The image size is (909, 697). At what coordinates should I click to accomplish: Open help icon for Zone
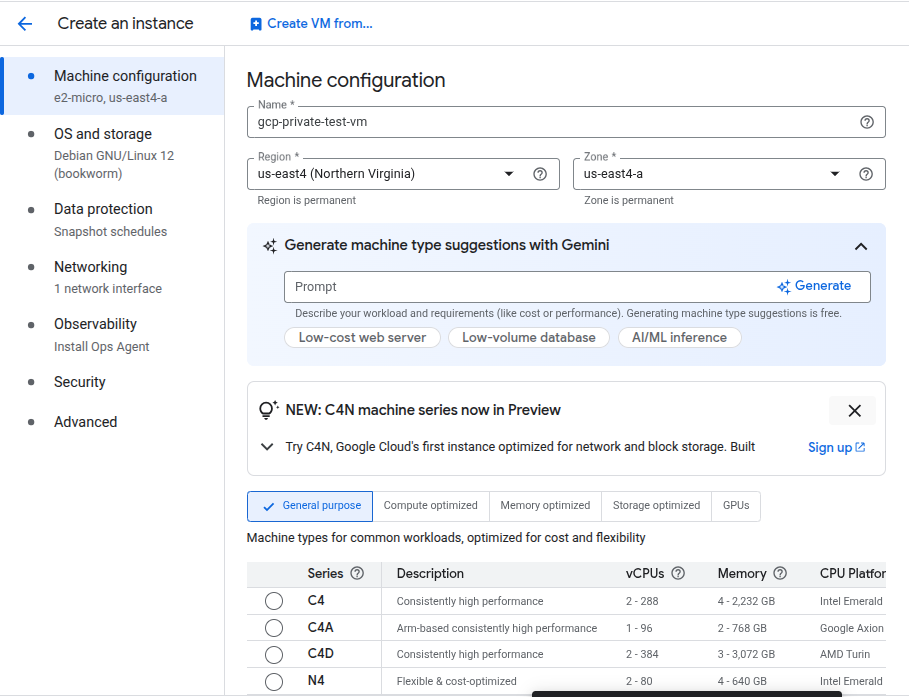point(866,174)
